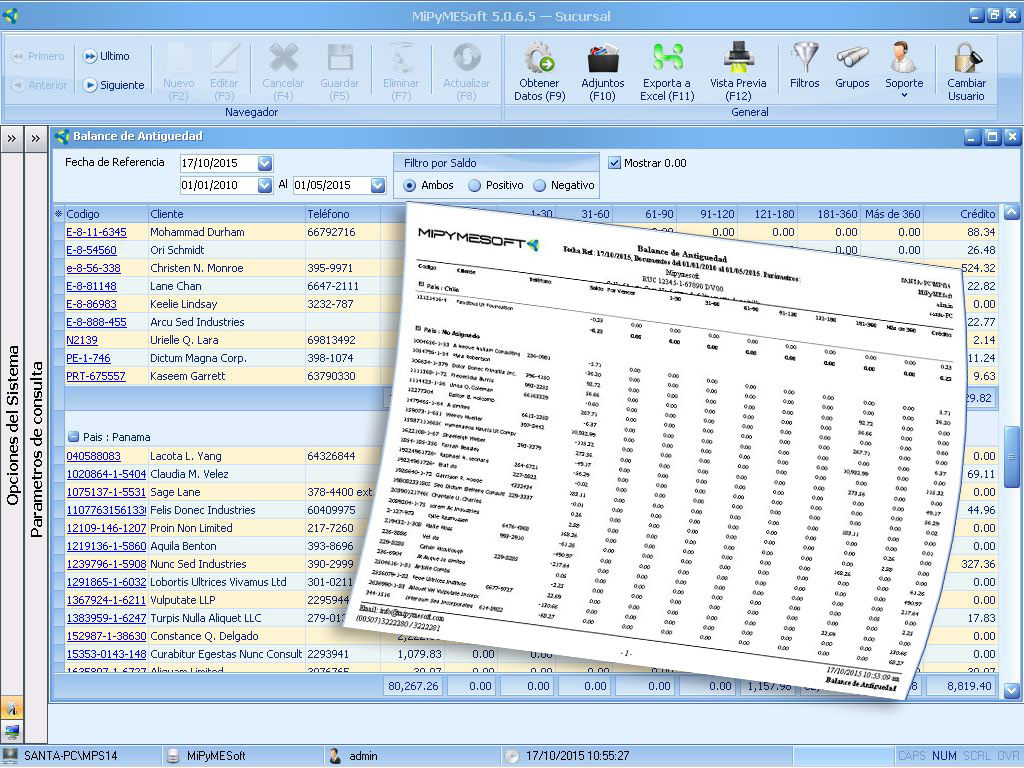Screen dimensions: 1024x768
Task: Click the Anterior navigation button
Action: click(x=39, y=85)
